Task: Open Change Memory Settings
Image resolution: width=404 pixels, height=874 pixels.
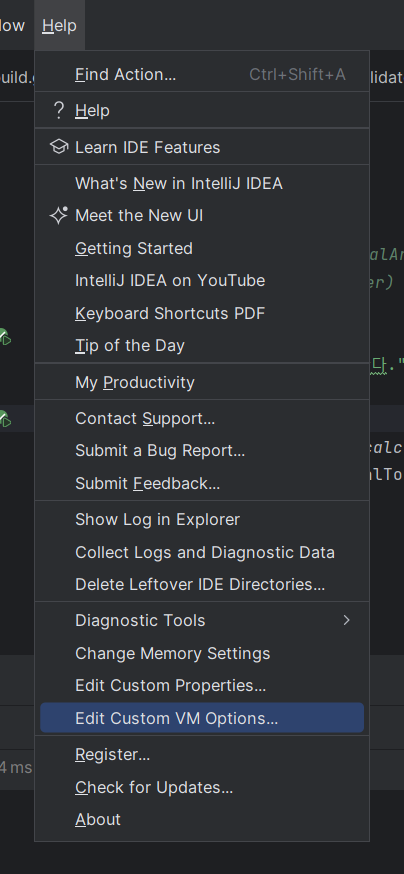Action: pyautogui.click(x=202, y=653)
